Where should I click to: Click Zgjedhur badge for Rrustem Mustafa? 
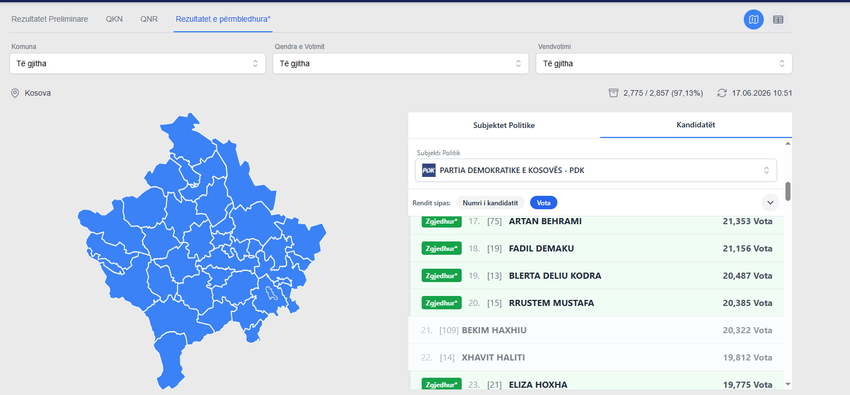(x=441, y=303)
